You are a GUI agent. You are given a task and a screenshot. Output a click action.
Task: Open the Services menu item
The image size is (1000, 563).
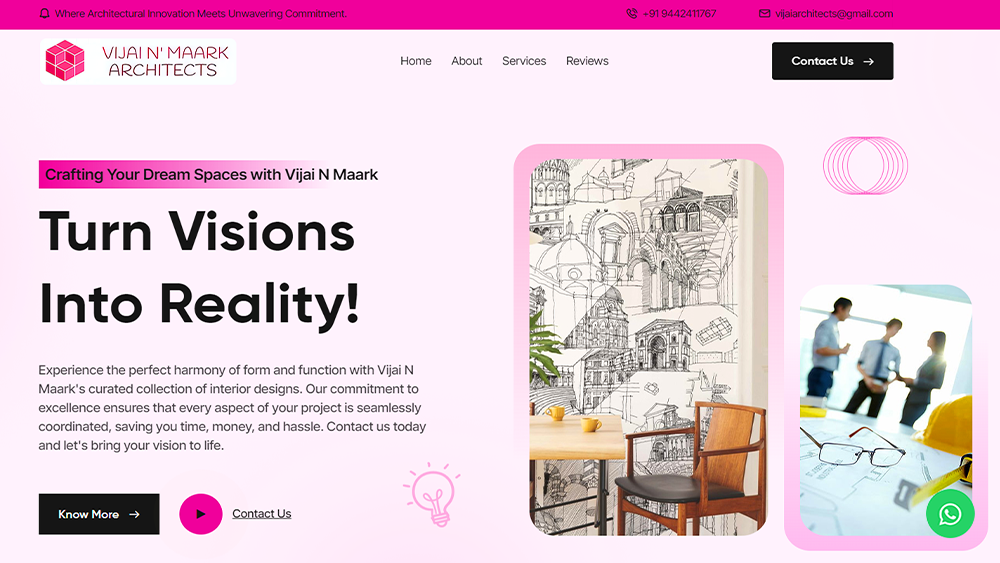coord(524,61)
